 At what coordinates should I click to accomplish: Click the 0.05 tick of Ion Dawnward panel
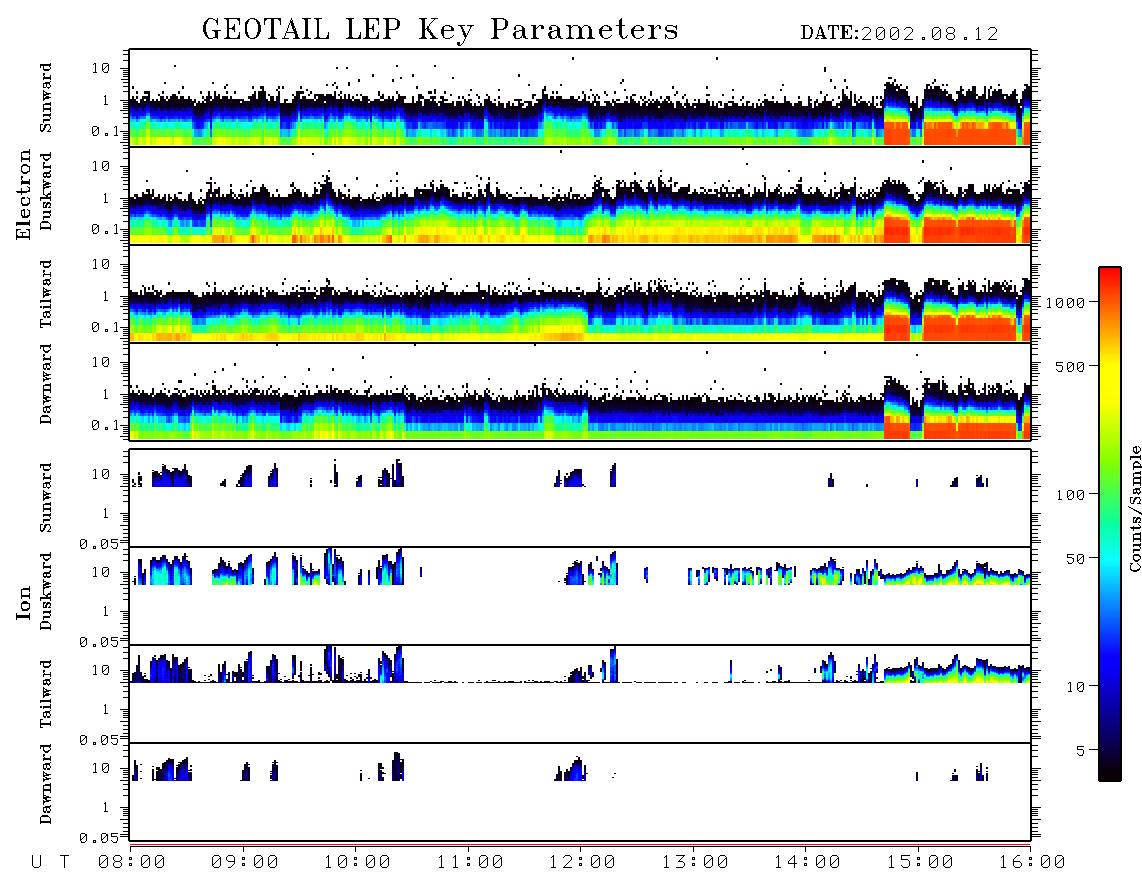pos(99,838)
